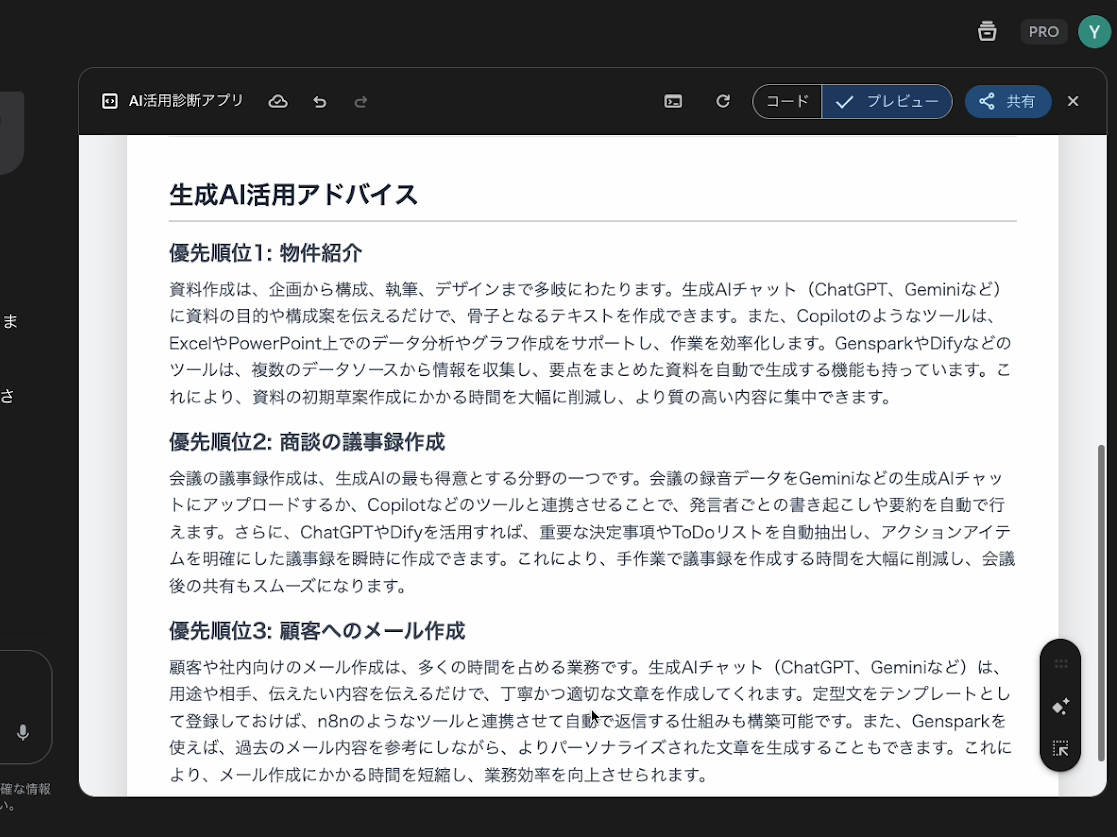
Task: Open the Y account avatar
Action: 1094,32
